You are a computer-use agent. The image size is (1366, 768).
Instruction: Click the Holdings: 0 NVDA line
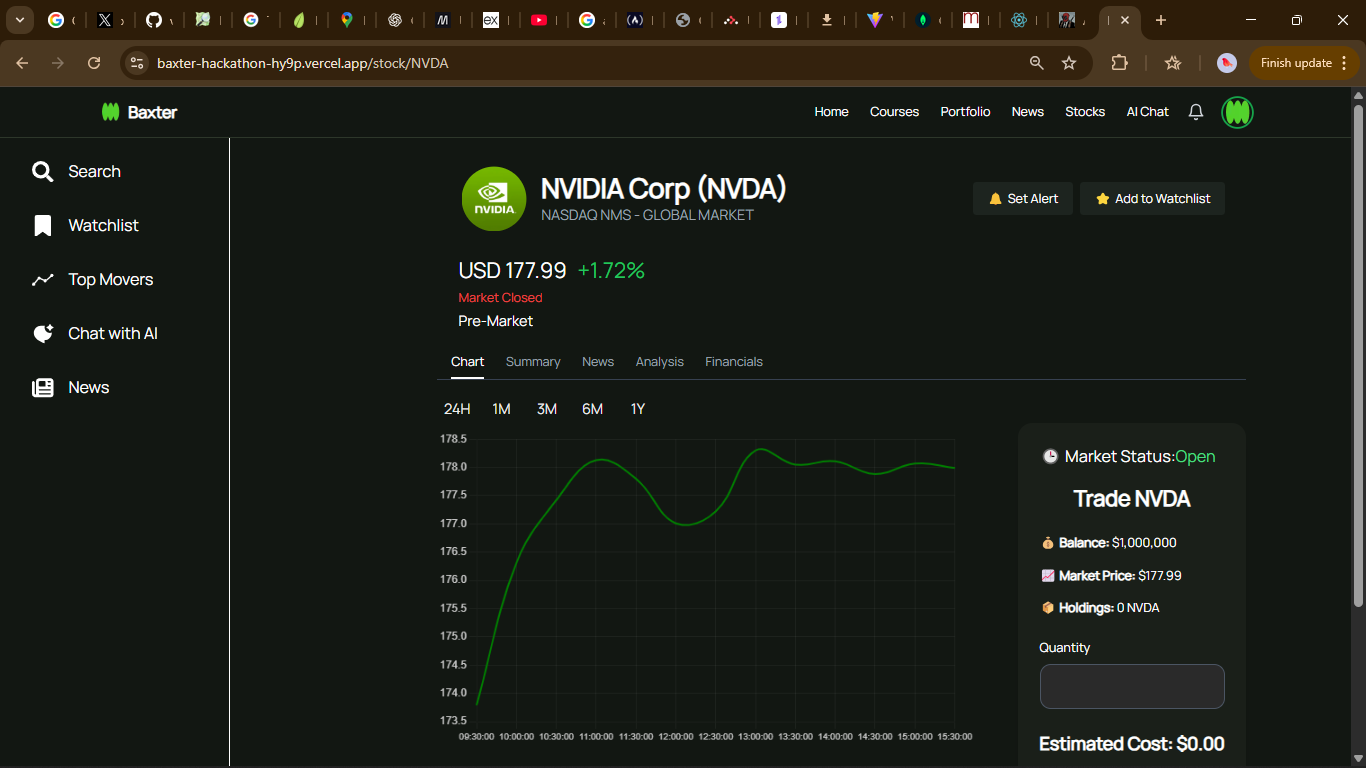tap(1100, 608)
